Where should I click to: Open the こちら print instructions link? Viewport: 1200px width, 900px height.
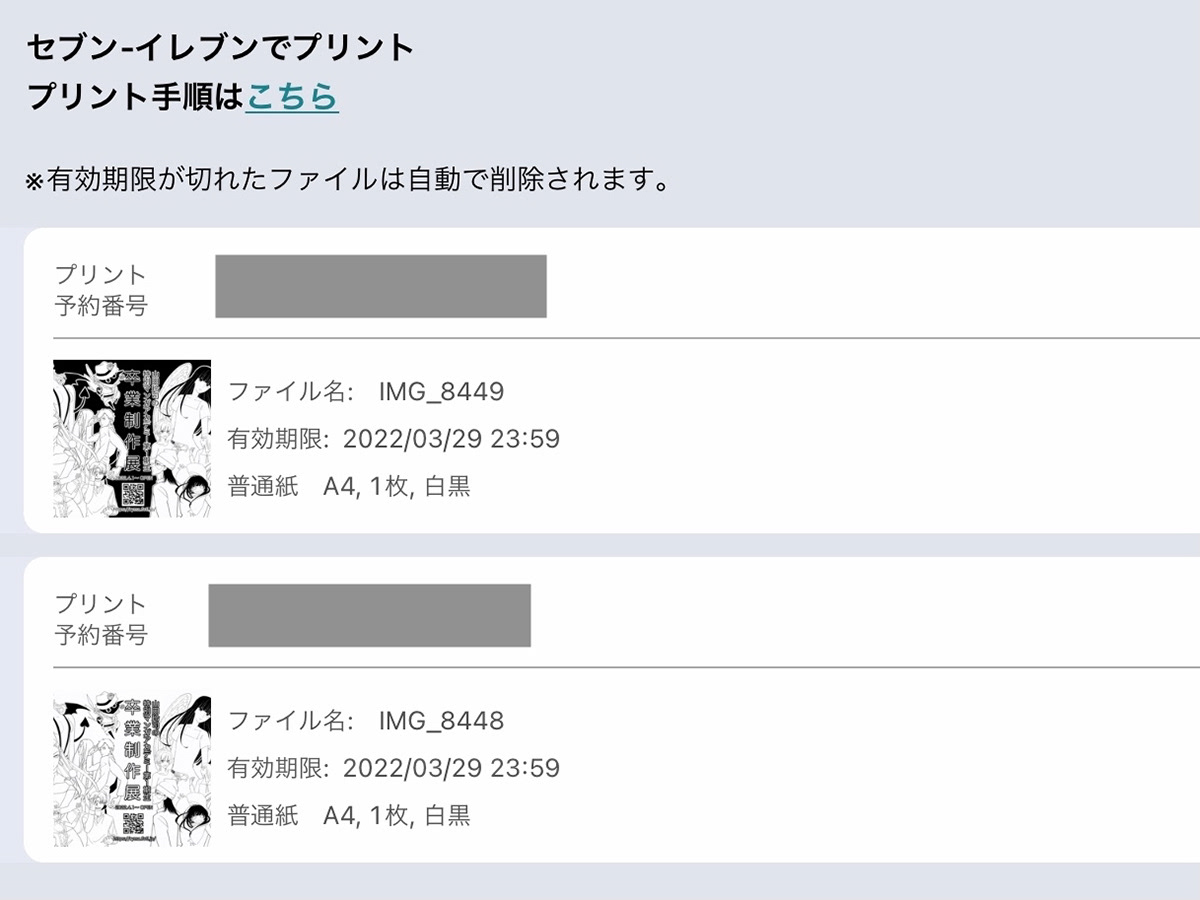coord(292,97)
